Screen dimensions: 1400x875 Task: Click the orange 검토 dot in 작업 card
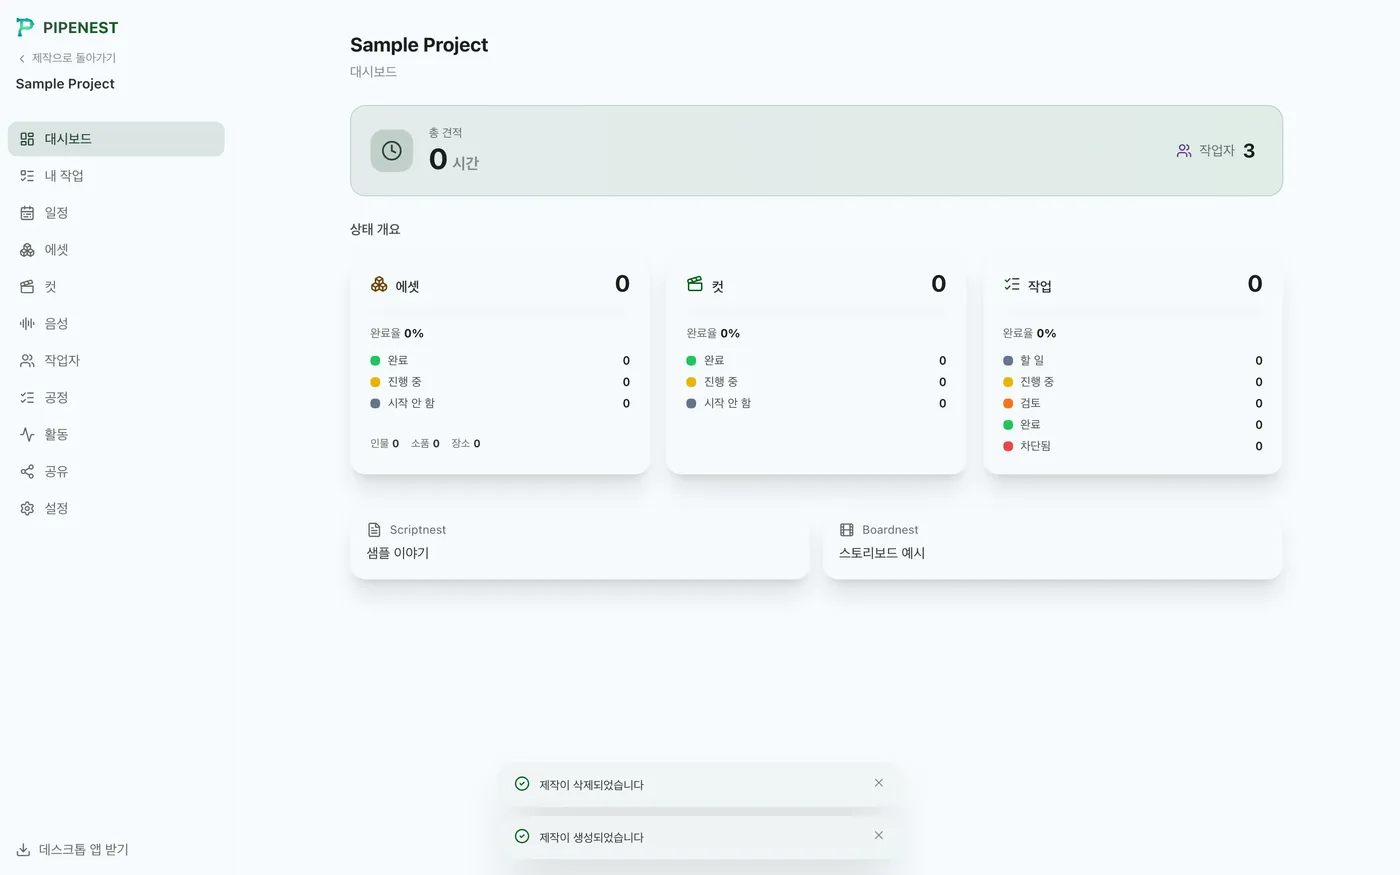pyautogui.click(x=1008, y=404)
